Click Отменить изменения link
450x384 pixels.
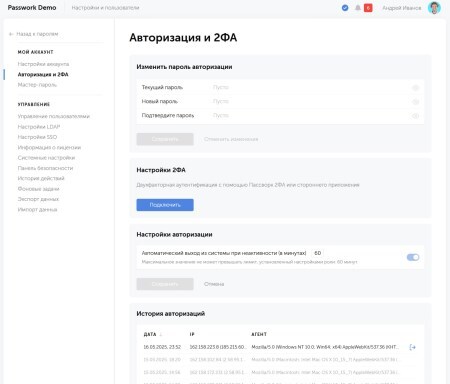pyautogui.click(x=231, y=139)
